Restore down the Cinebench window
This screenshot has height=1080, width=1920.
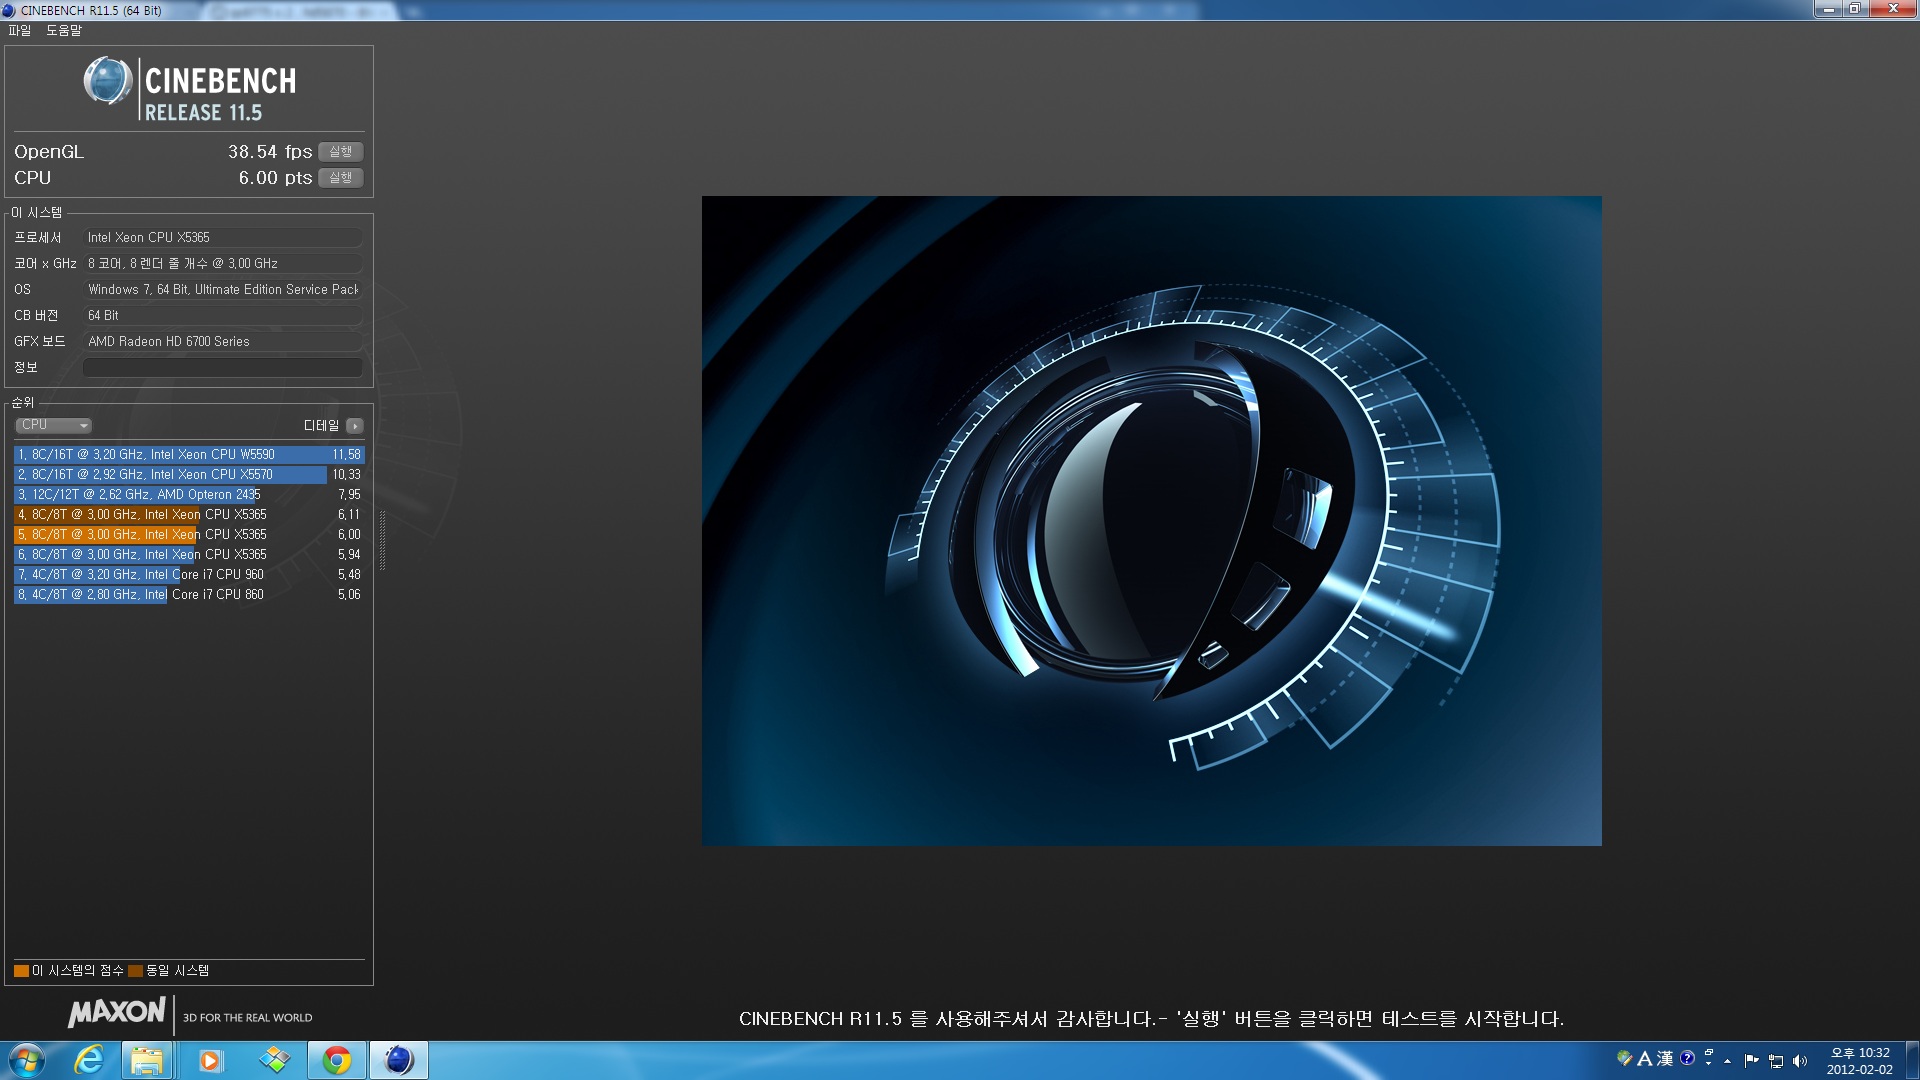tap(1854, 9)
